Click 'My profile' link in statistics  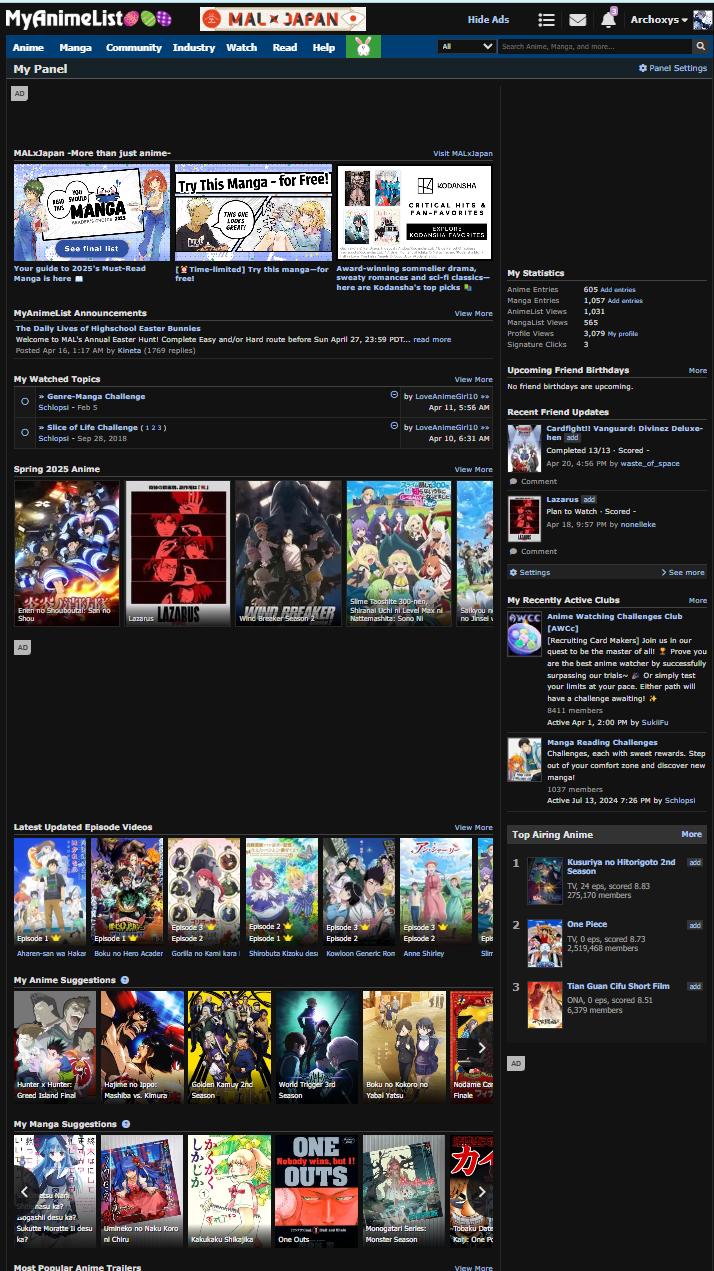(623, 334)
